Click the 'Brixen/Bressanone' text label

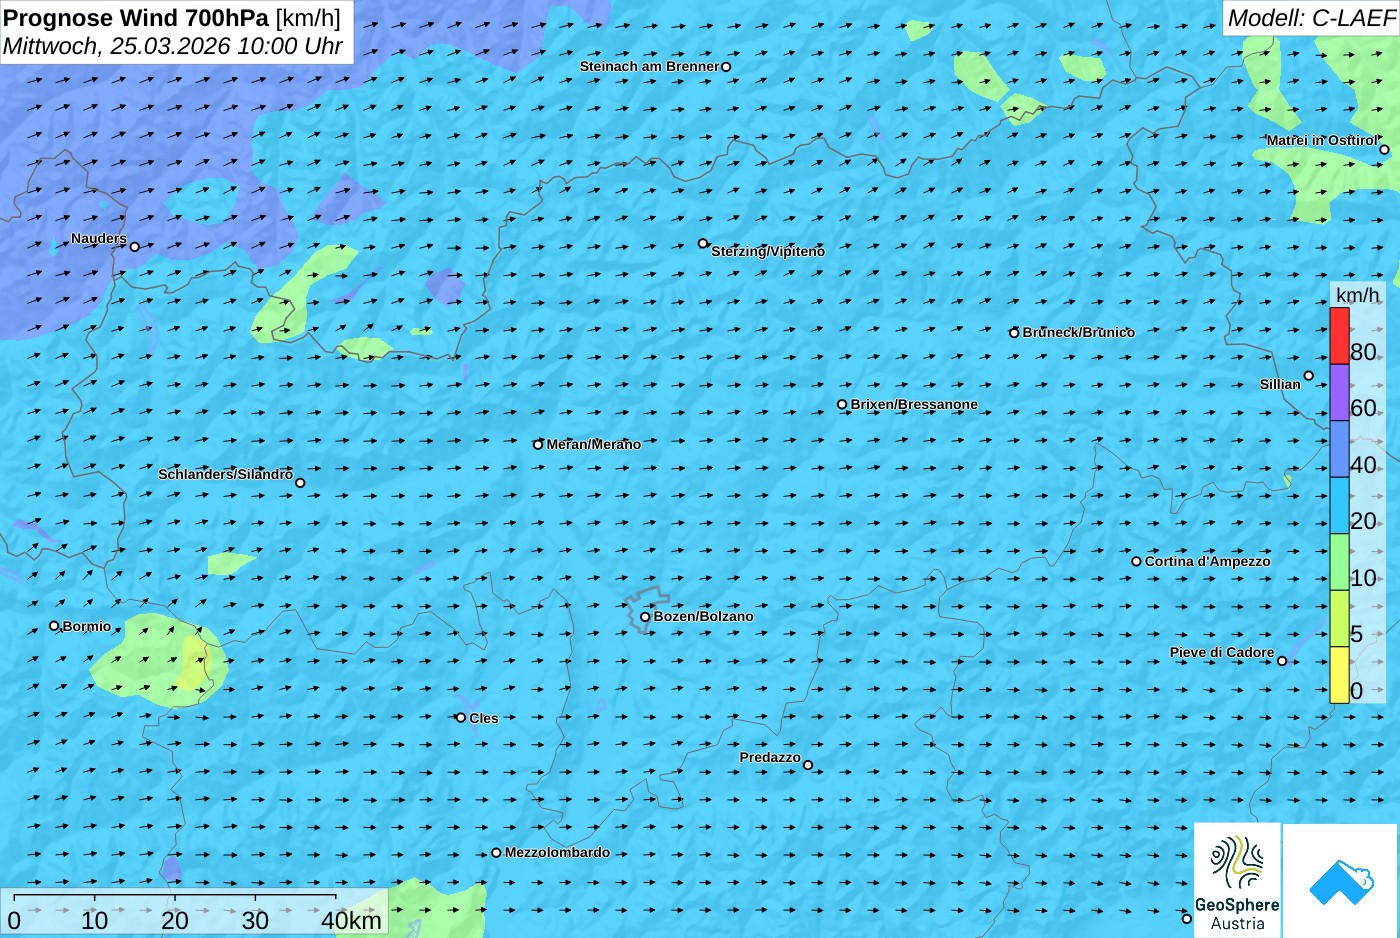pos(914,404)
